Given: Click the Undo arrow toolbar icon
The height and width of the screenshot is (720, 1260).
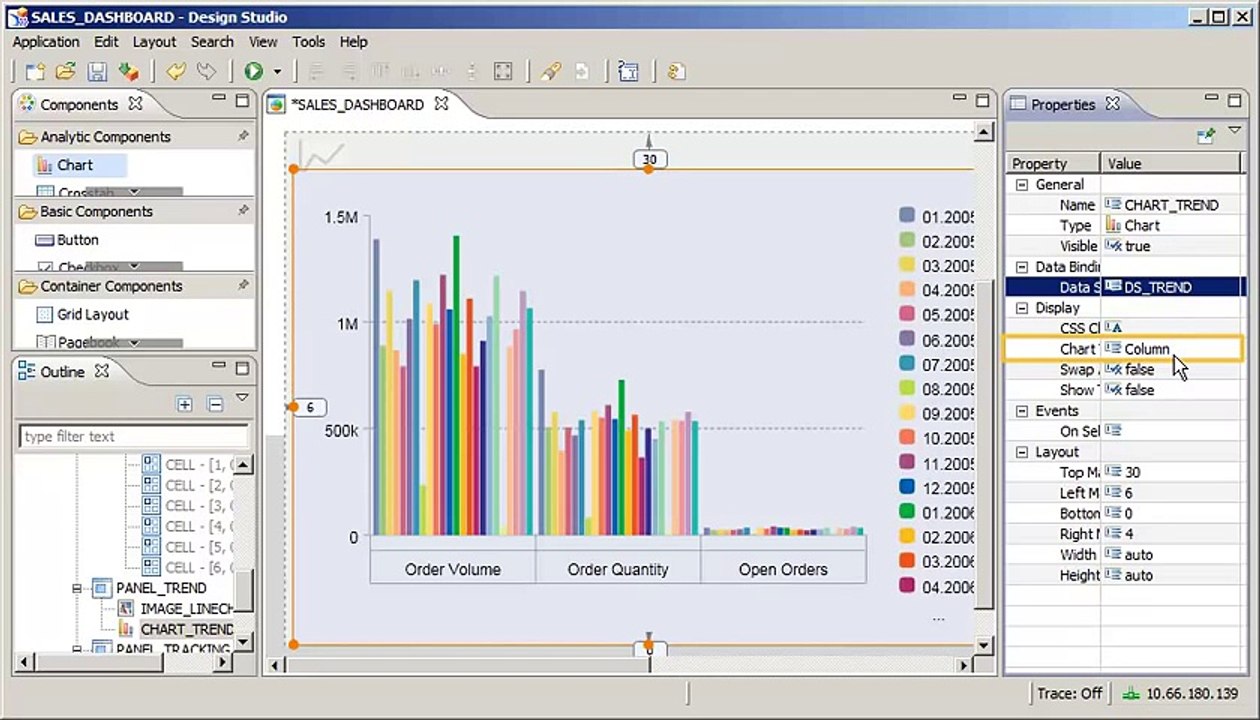Looking at the screenshot, I should click(x=176, y=71).
